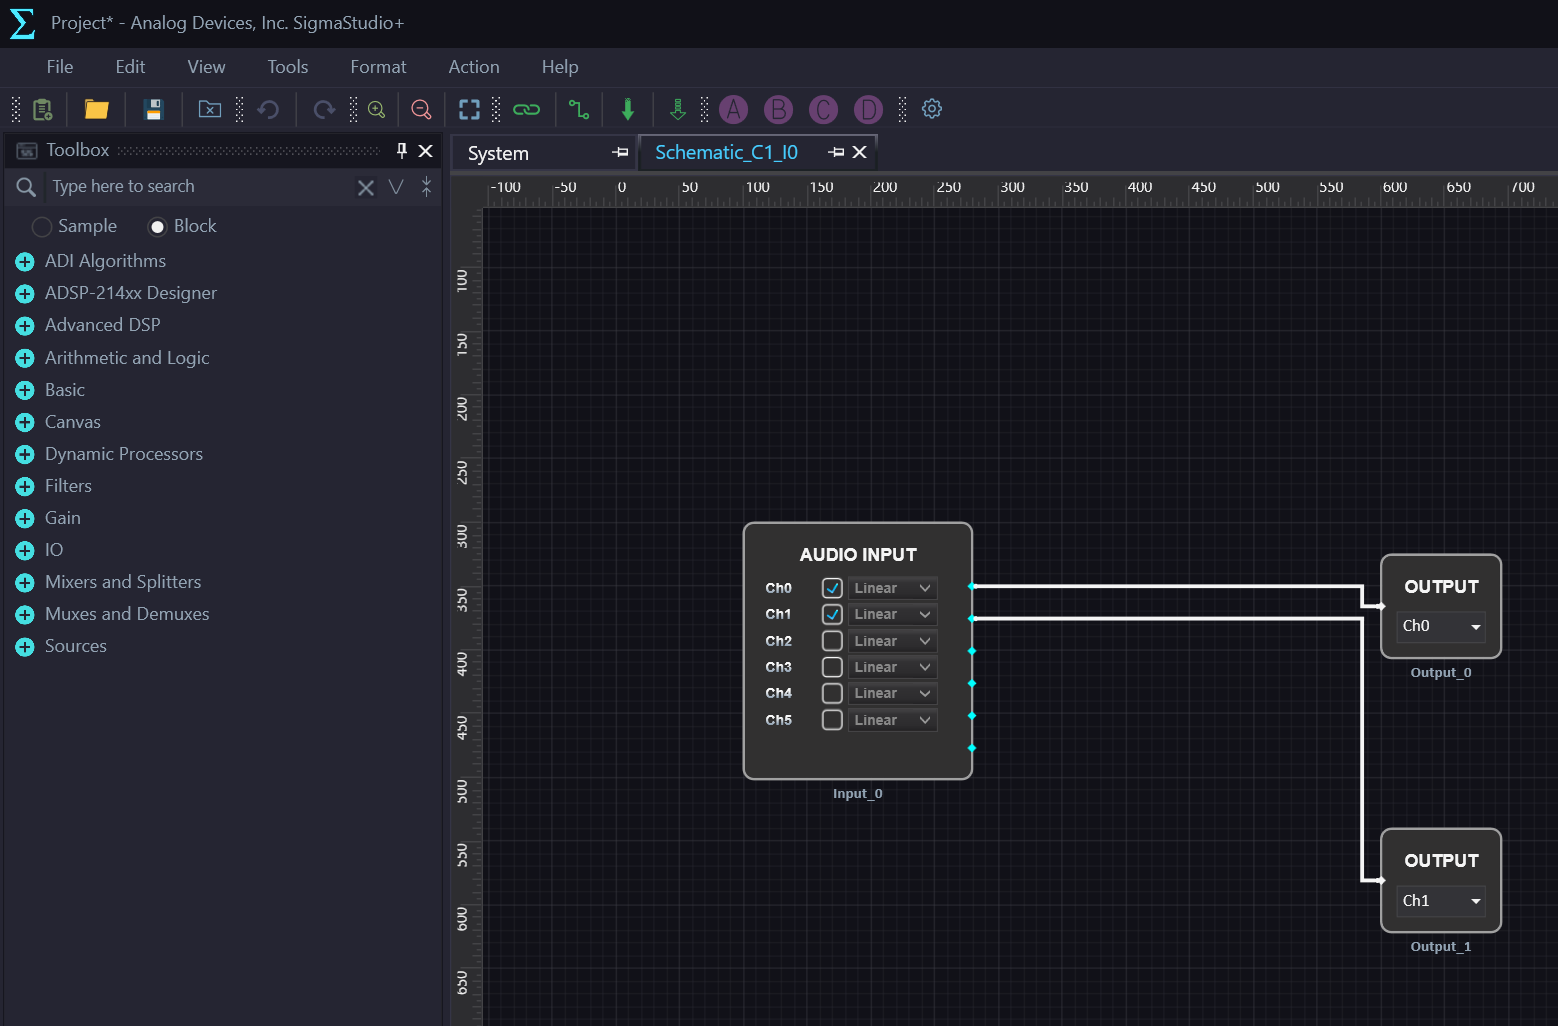This screenshot has height=1026, width=1558.
Task: Select the purple A circle icon
Action: (x=733, y=109)
